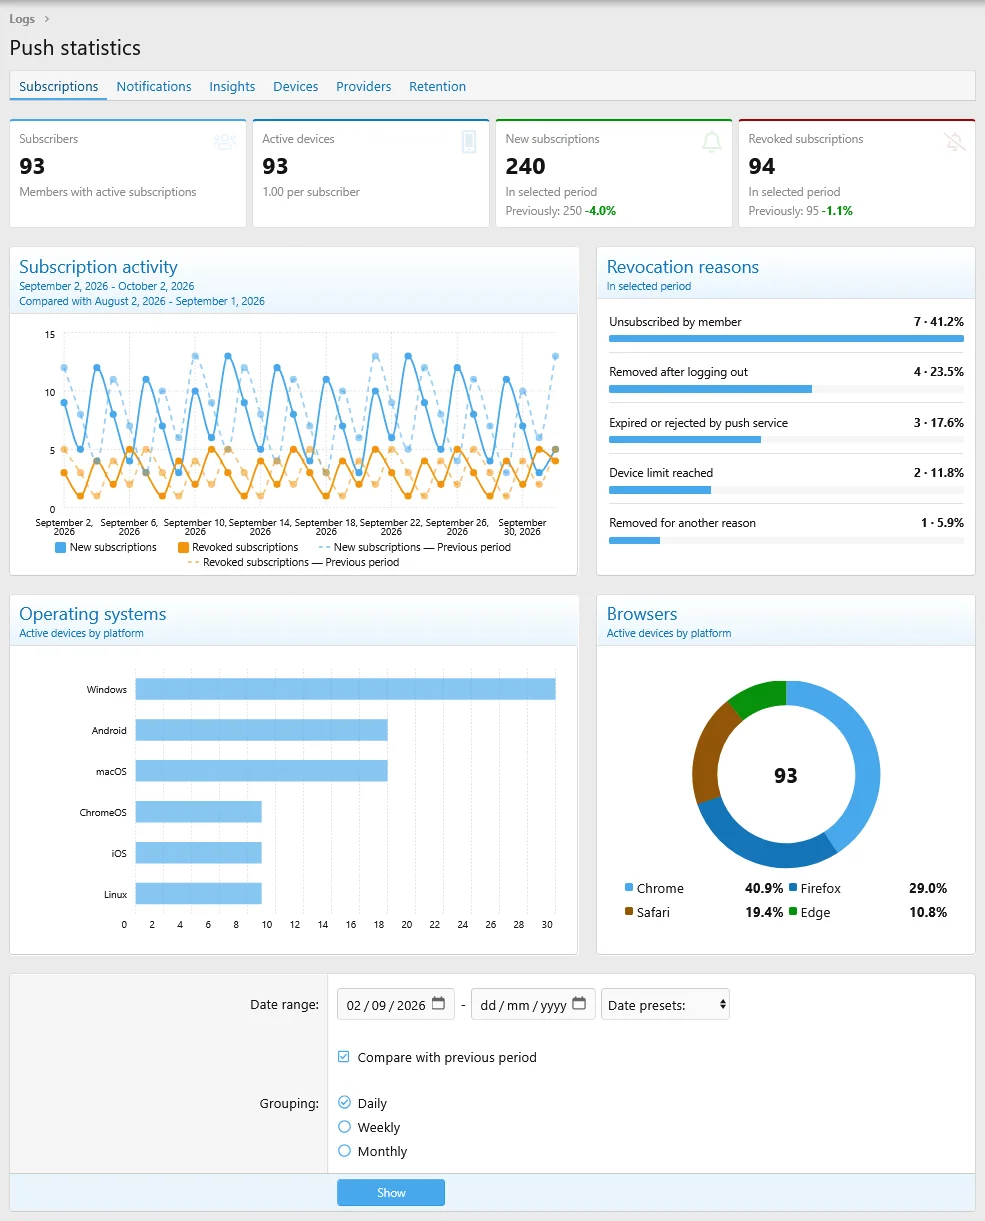Image resolution: width=985 pixels, height=1221 pixels.
Task: Toggle Revoked subscriptions legend swatch
Action: (183, 547)
